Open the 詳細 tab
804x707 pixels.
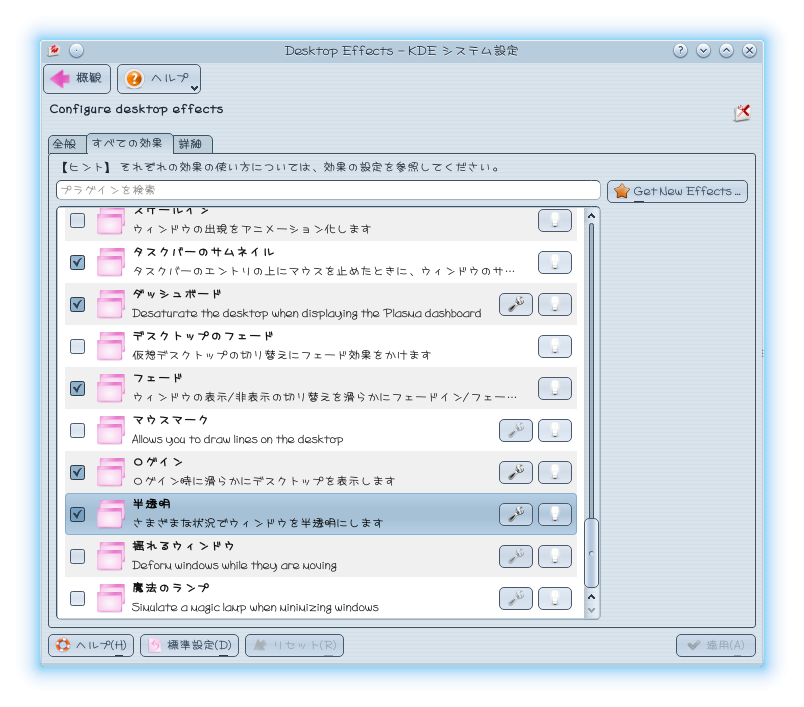[x=192, y=144]
